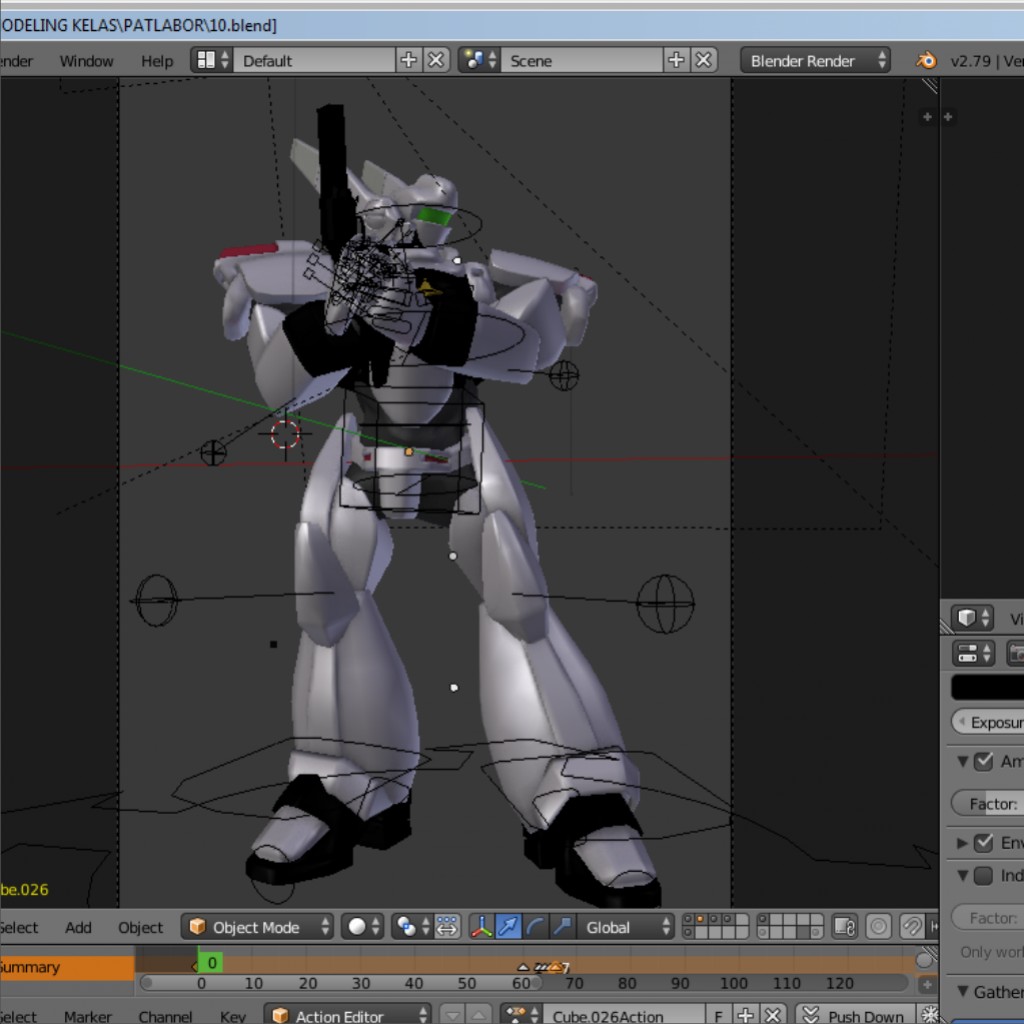Open the Marker menu in Action Editor

pyautogui.click(x=88, y=1016)
